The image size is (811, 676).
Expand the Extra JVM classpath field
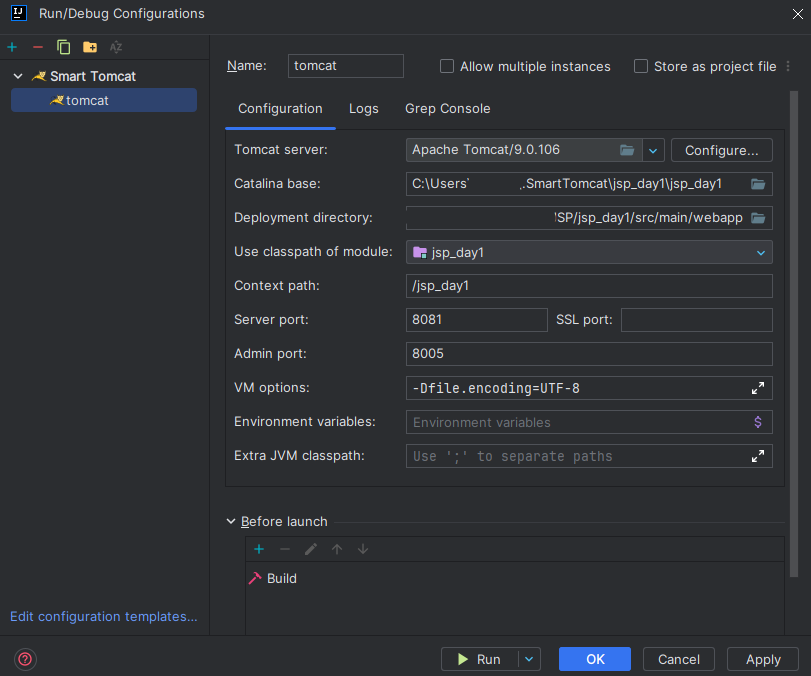pos(758,456)
